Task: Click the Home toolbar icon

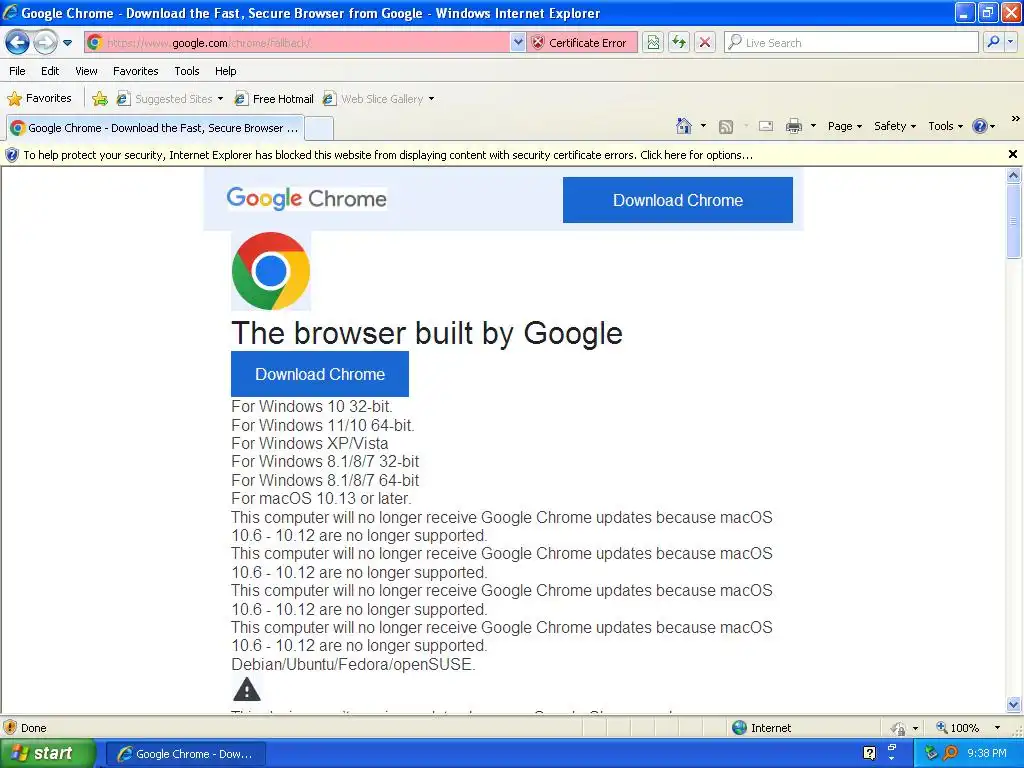Action: pyautogui.click(x=684, y=126)
